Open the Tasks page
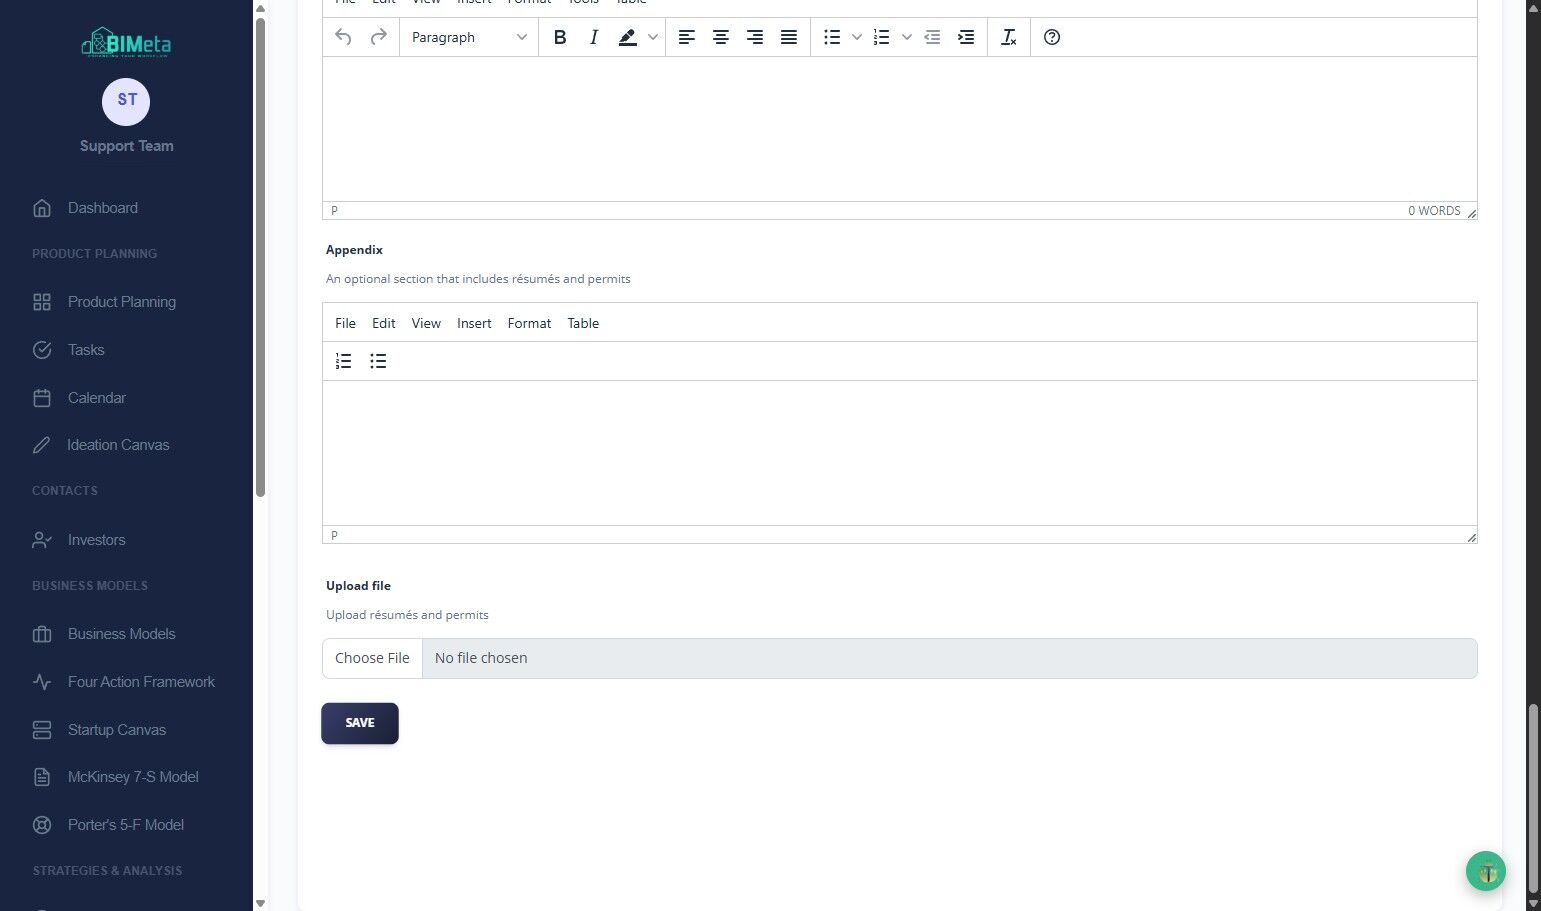 (86, 350)
